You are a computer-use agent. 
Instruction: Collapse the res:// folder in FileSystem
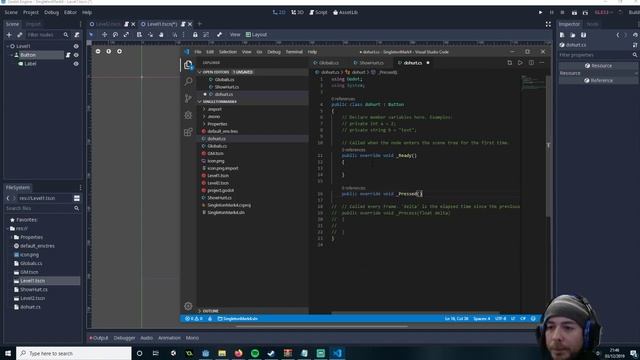[x=7, y=229]
